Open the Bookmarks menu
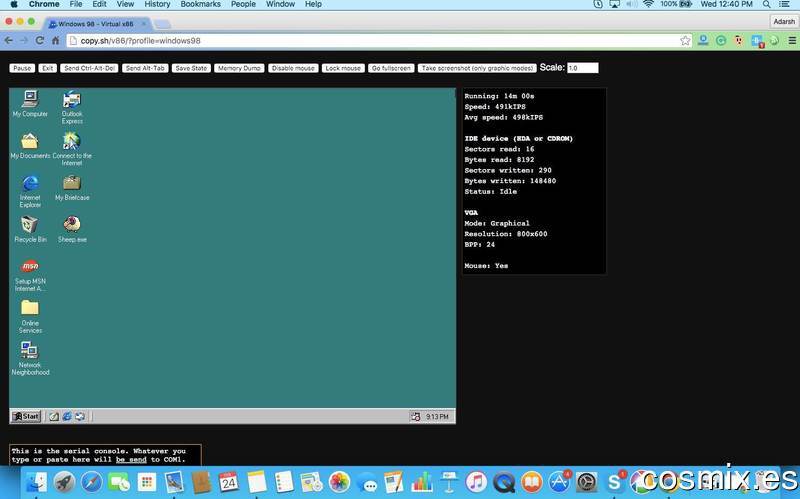 click(201, 4)
